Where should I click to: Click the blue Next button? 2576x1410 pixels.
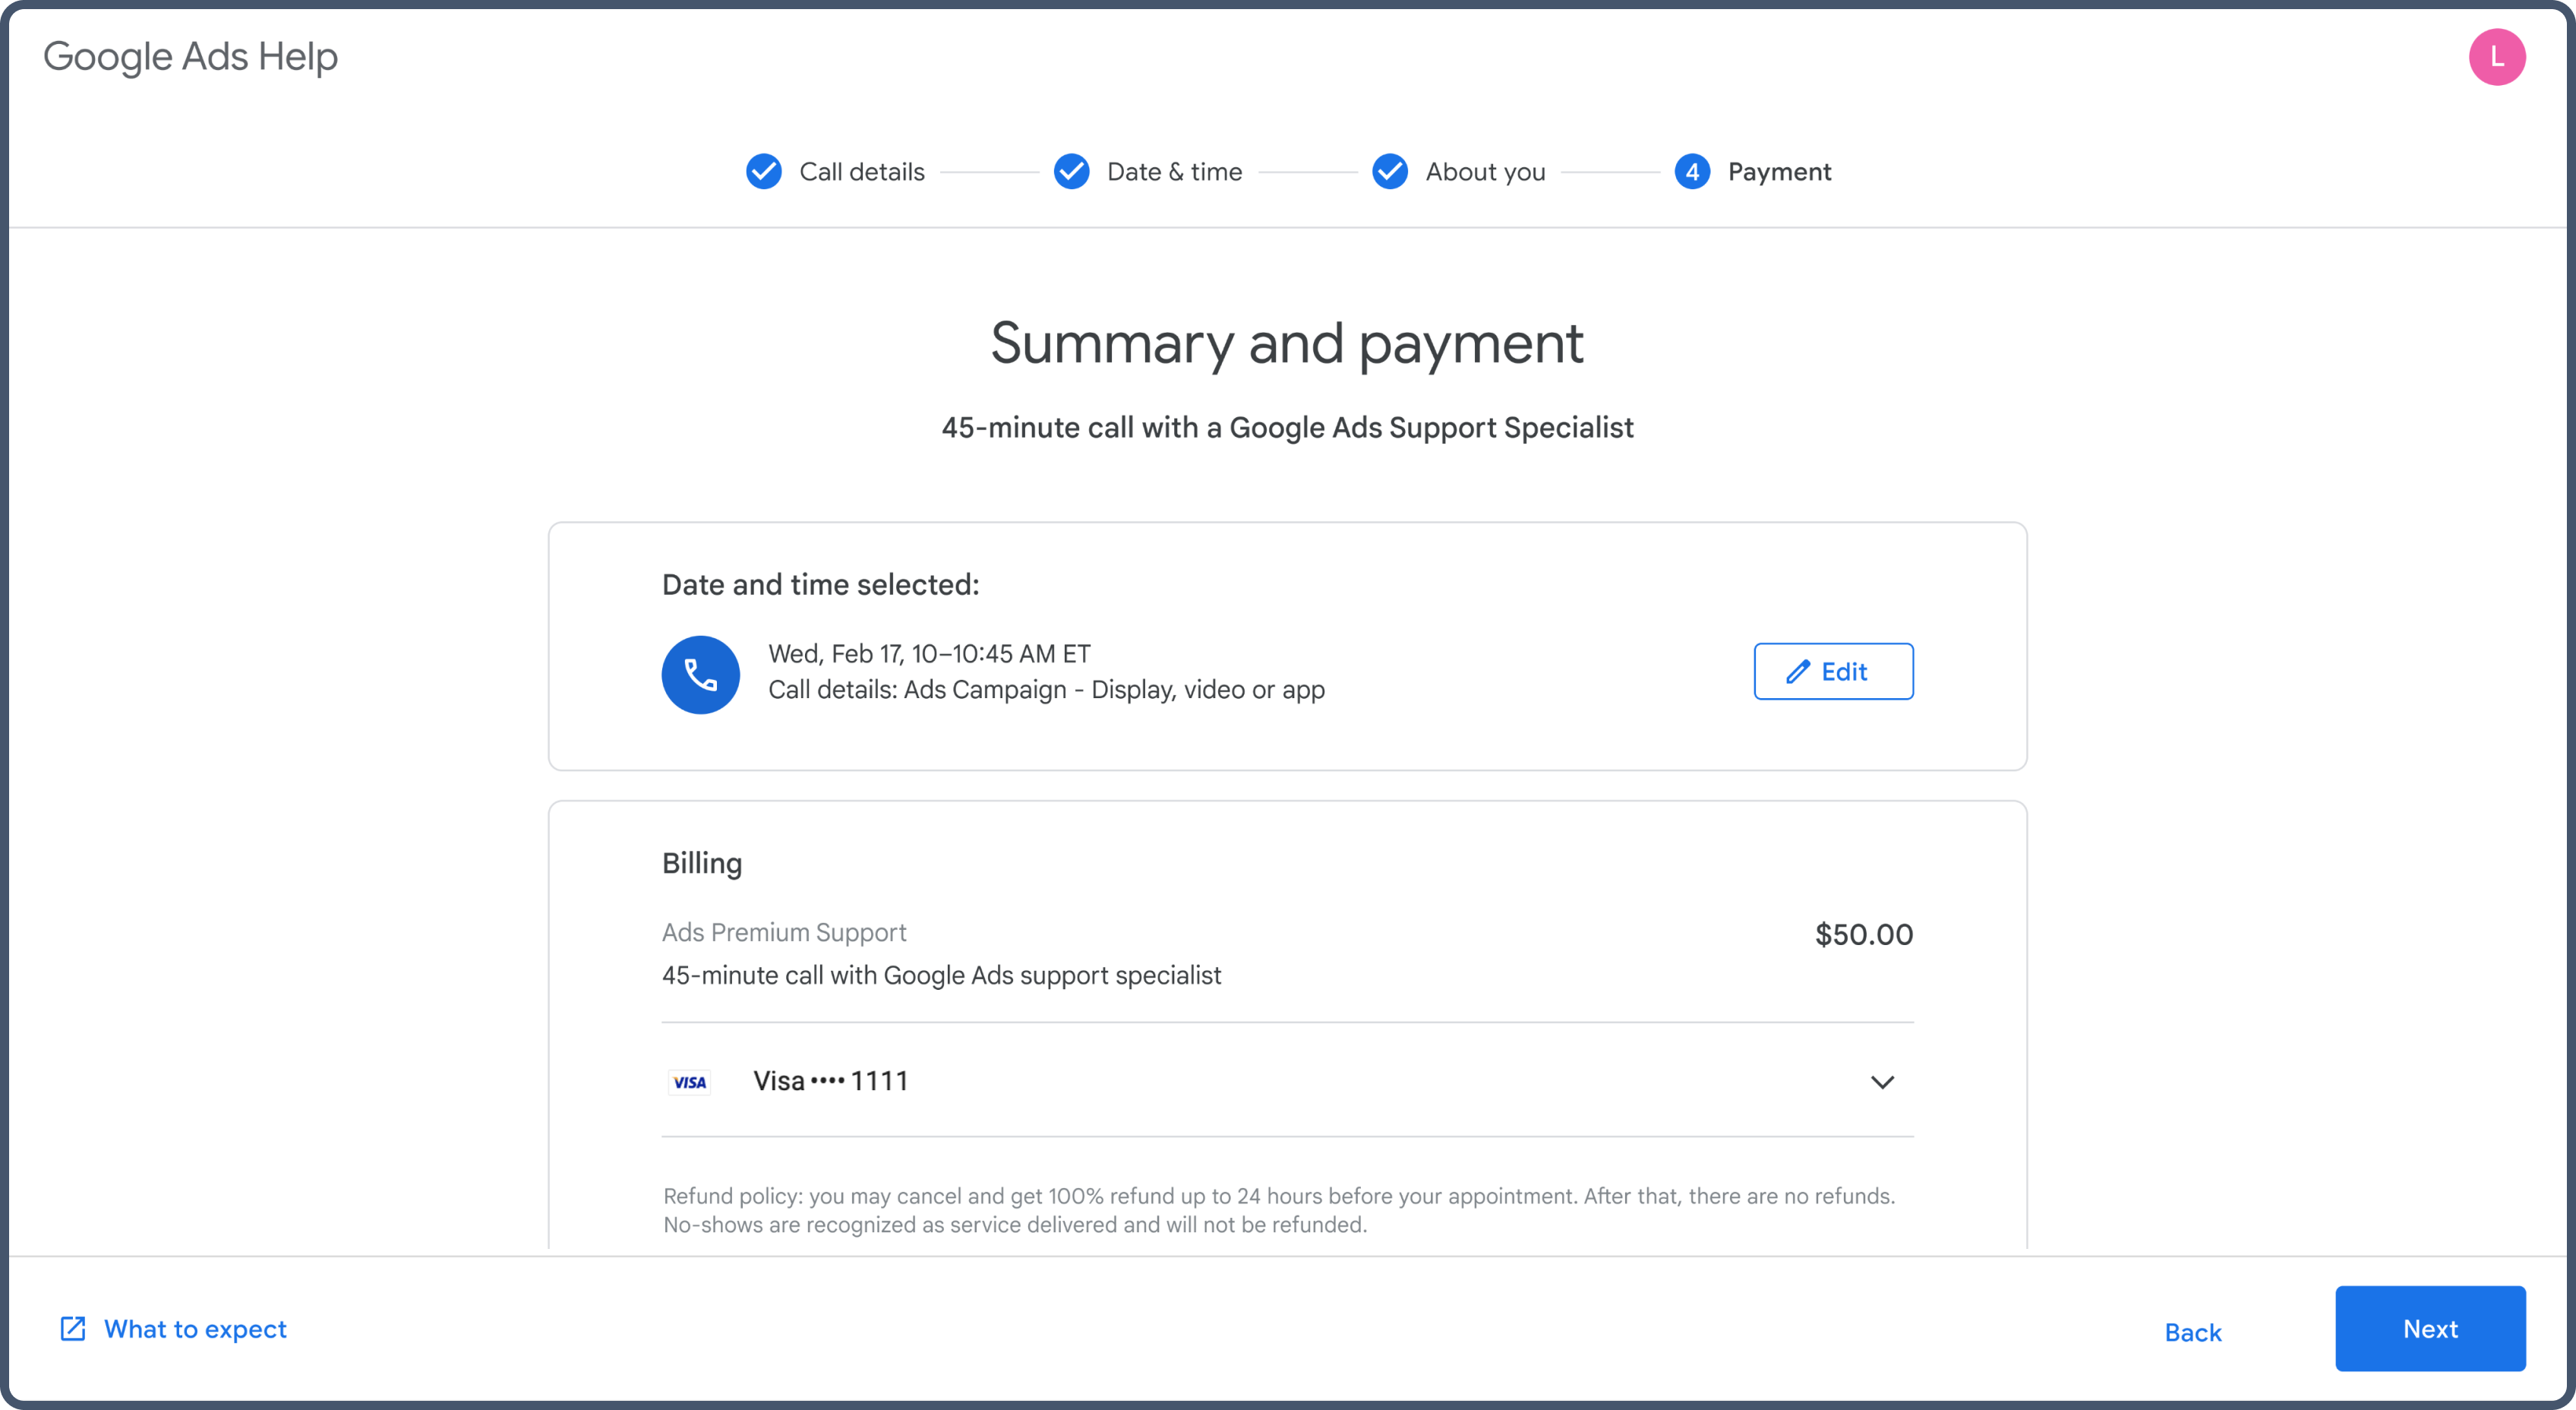[x=2430, y=1328]
